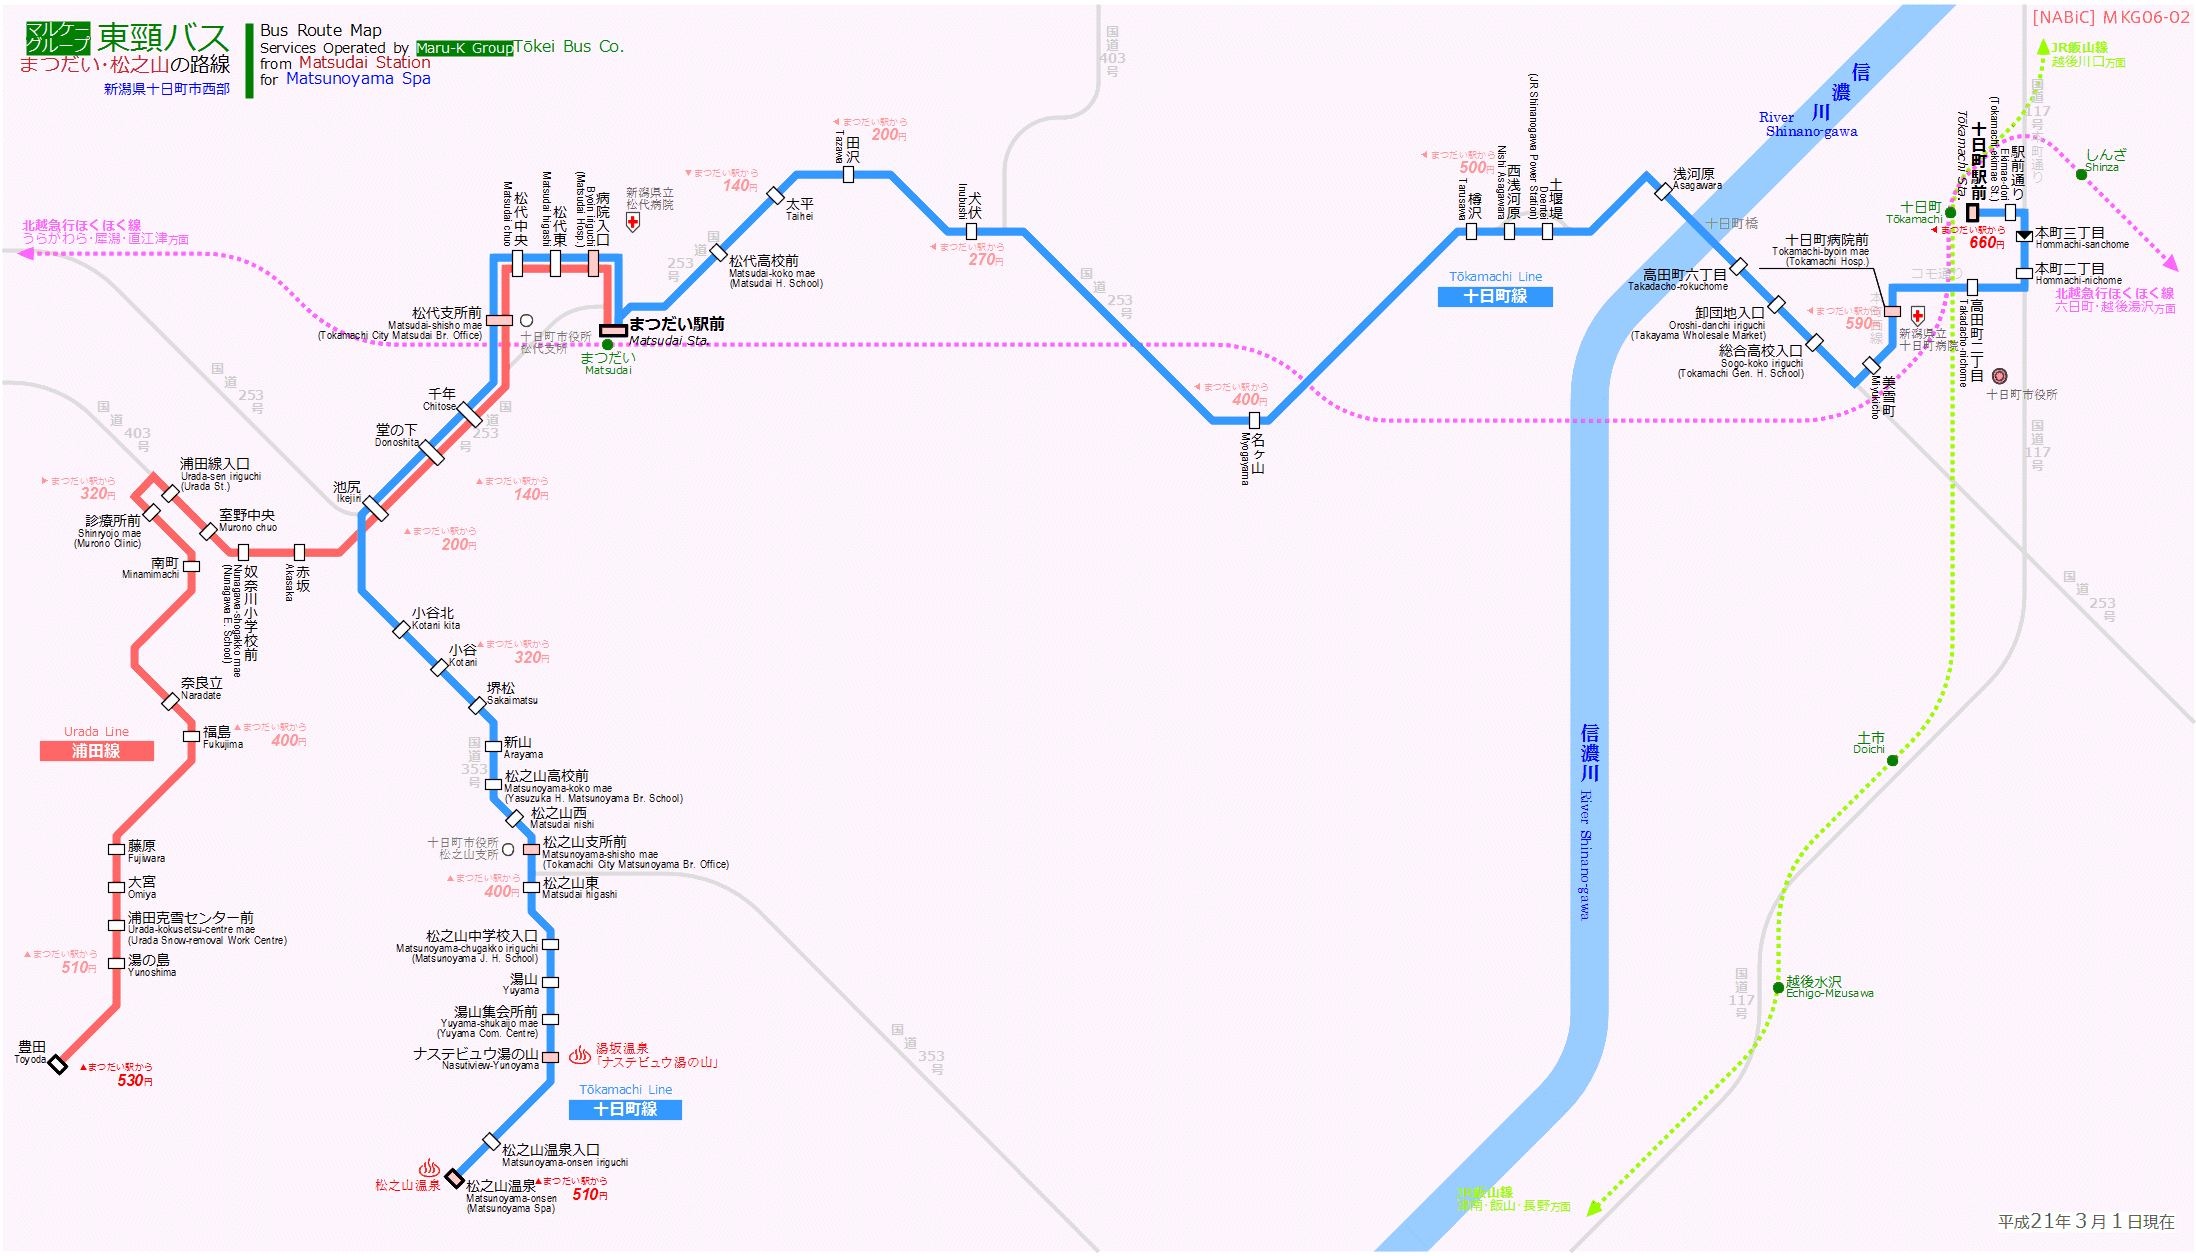Click the Naradate bus stop marker

tap(171, 702)
